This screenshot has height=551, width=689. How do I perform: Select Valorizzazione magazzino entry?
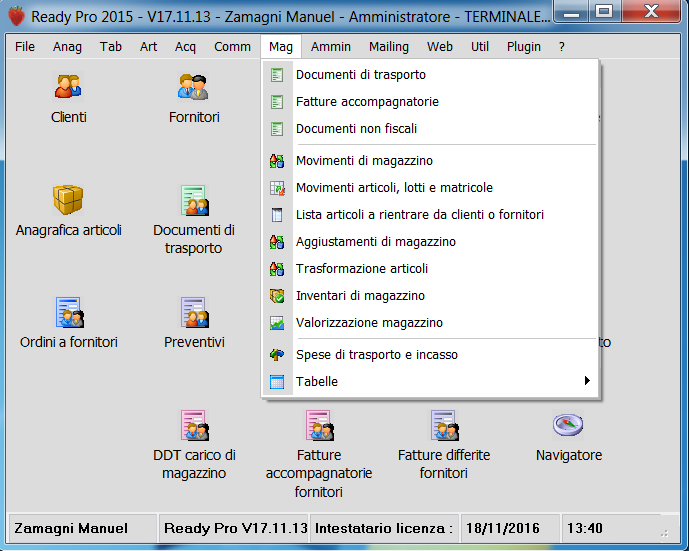point(431,323)
